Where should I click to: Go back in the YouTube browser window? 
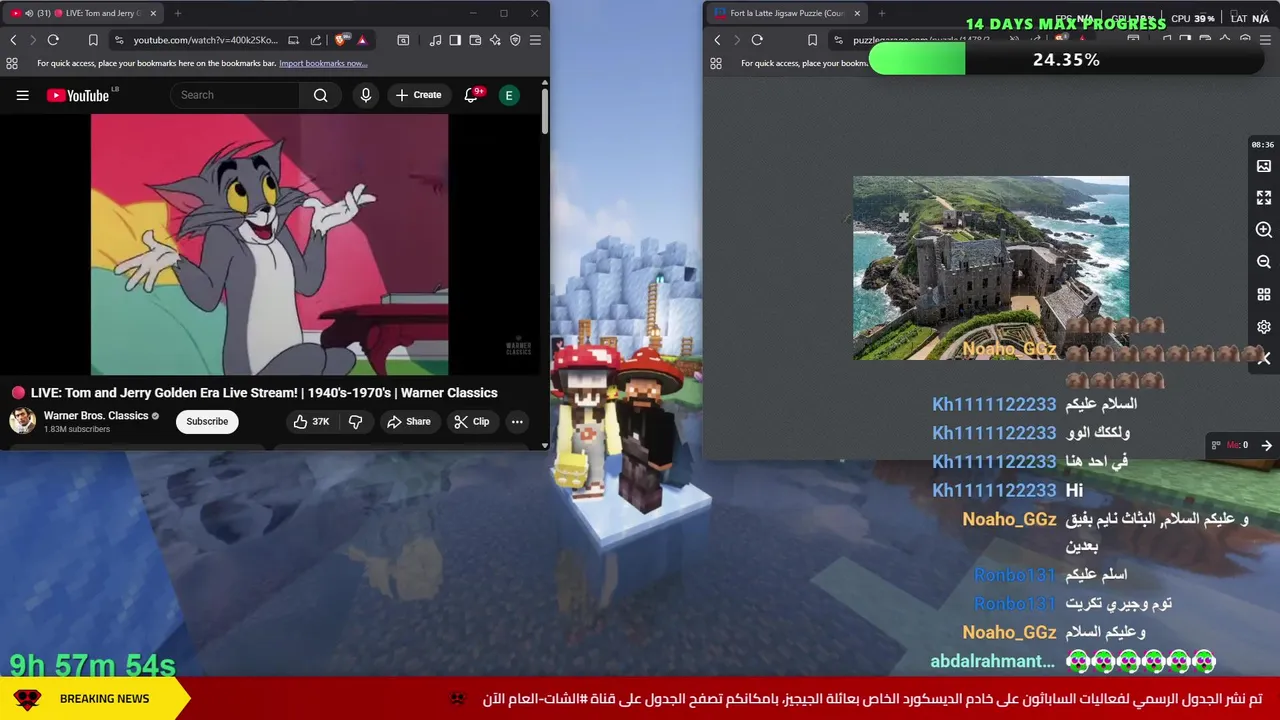(x=13, y=40)
